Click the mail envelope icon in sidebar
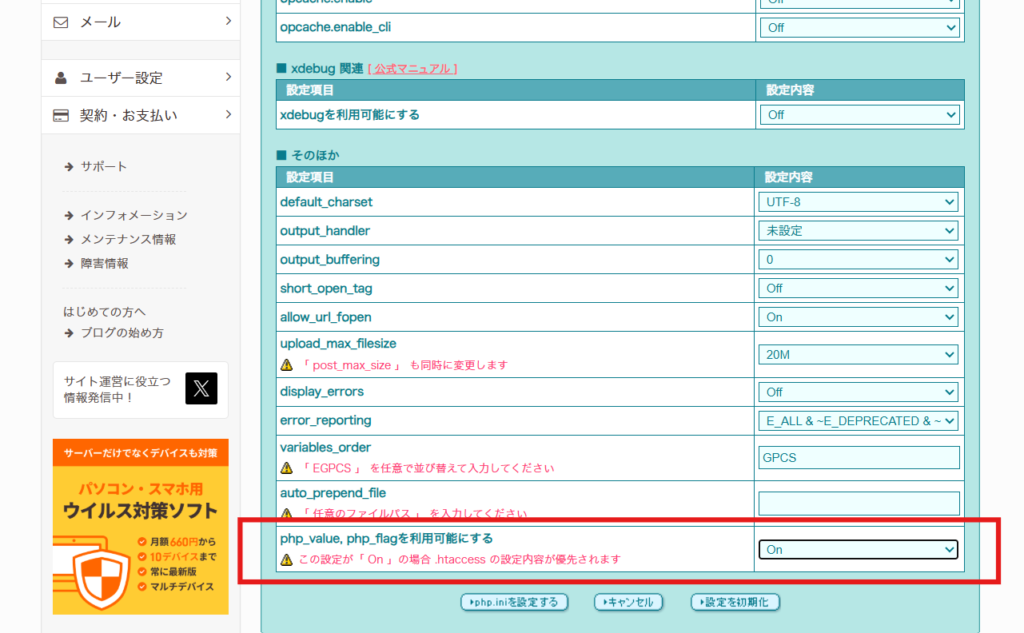 (x=61, y=21)
